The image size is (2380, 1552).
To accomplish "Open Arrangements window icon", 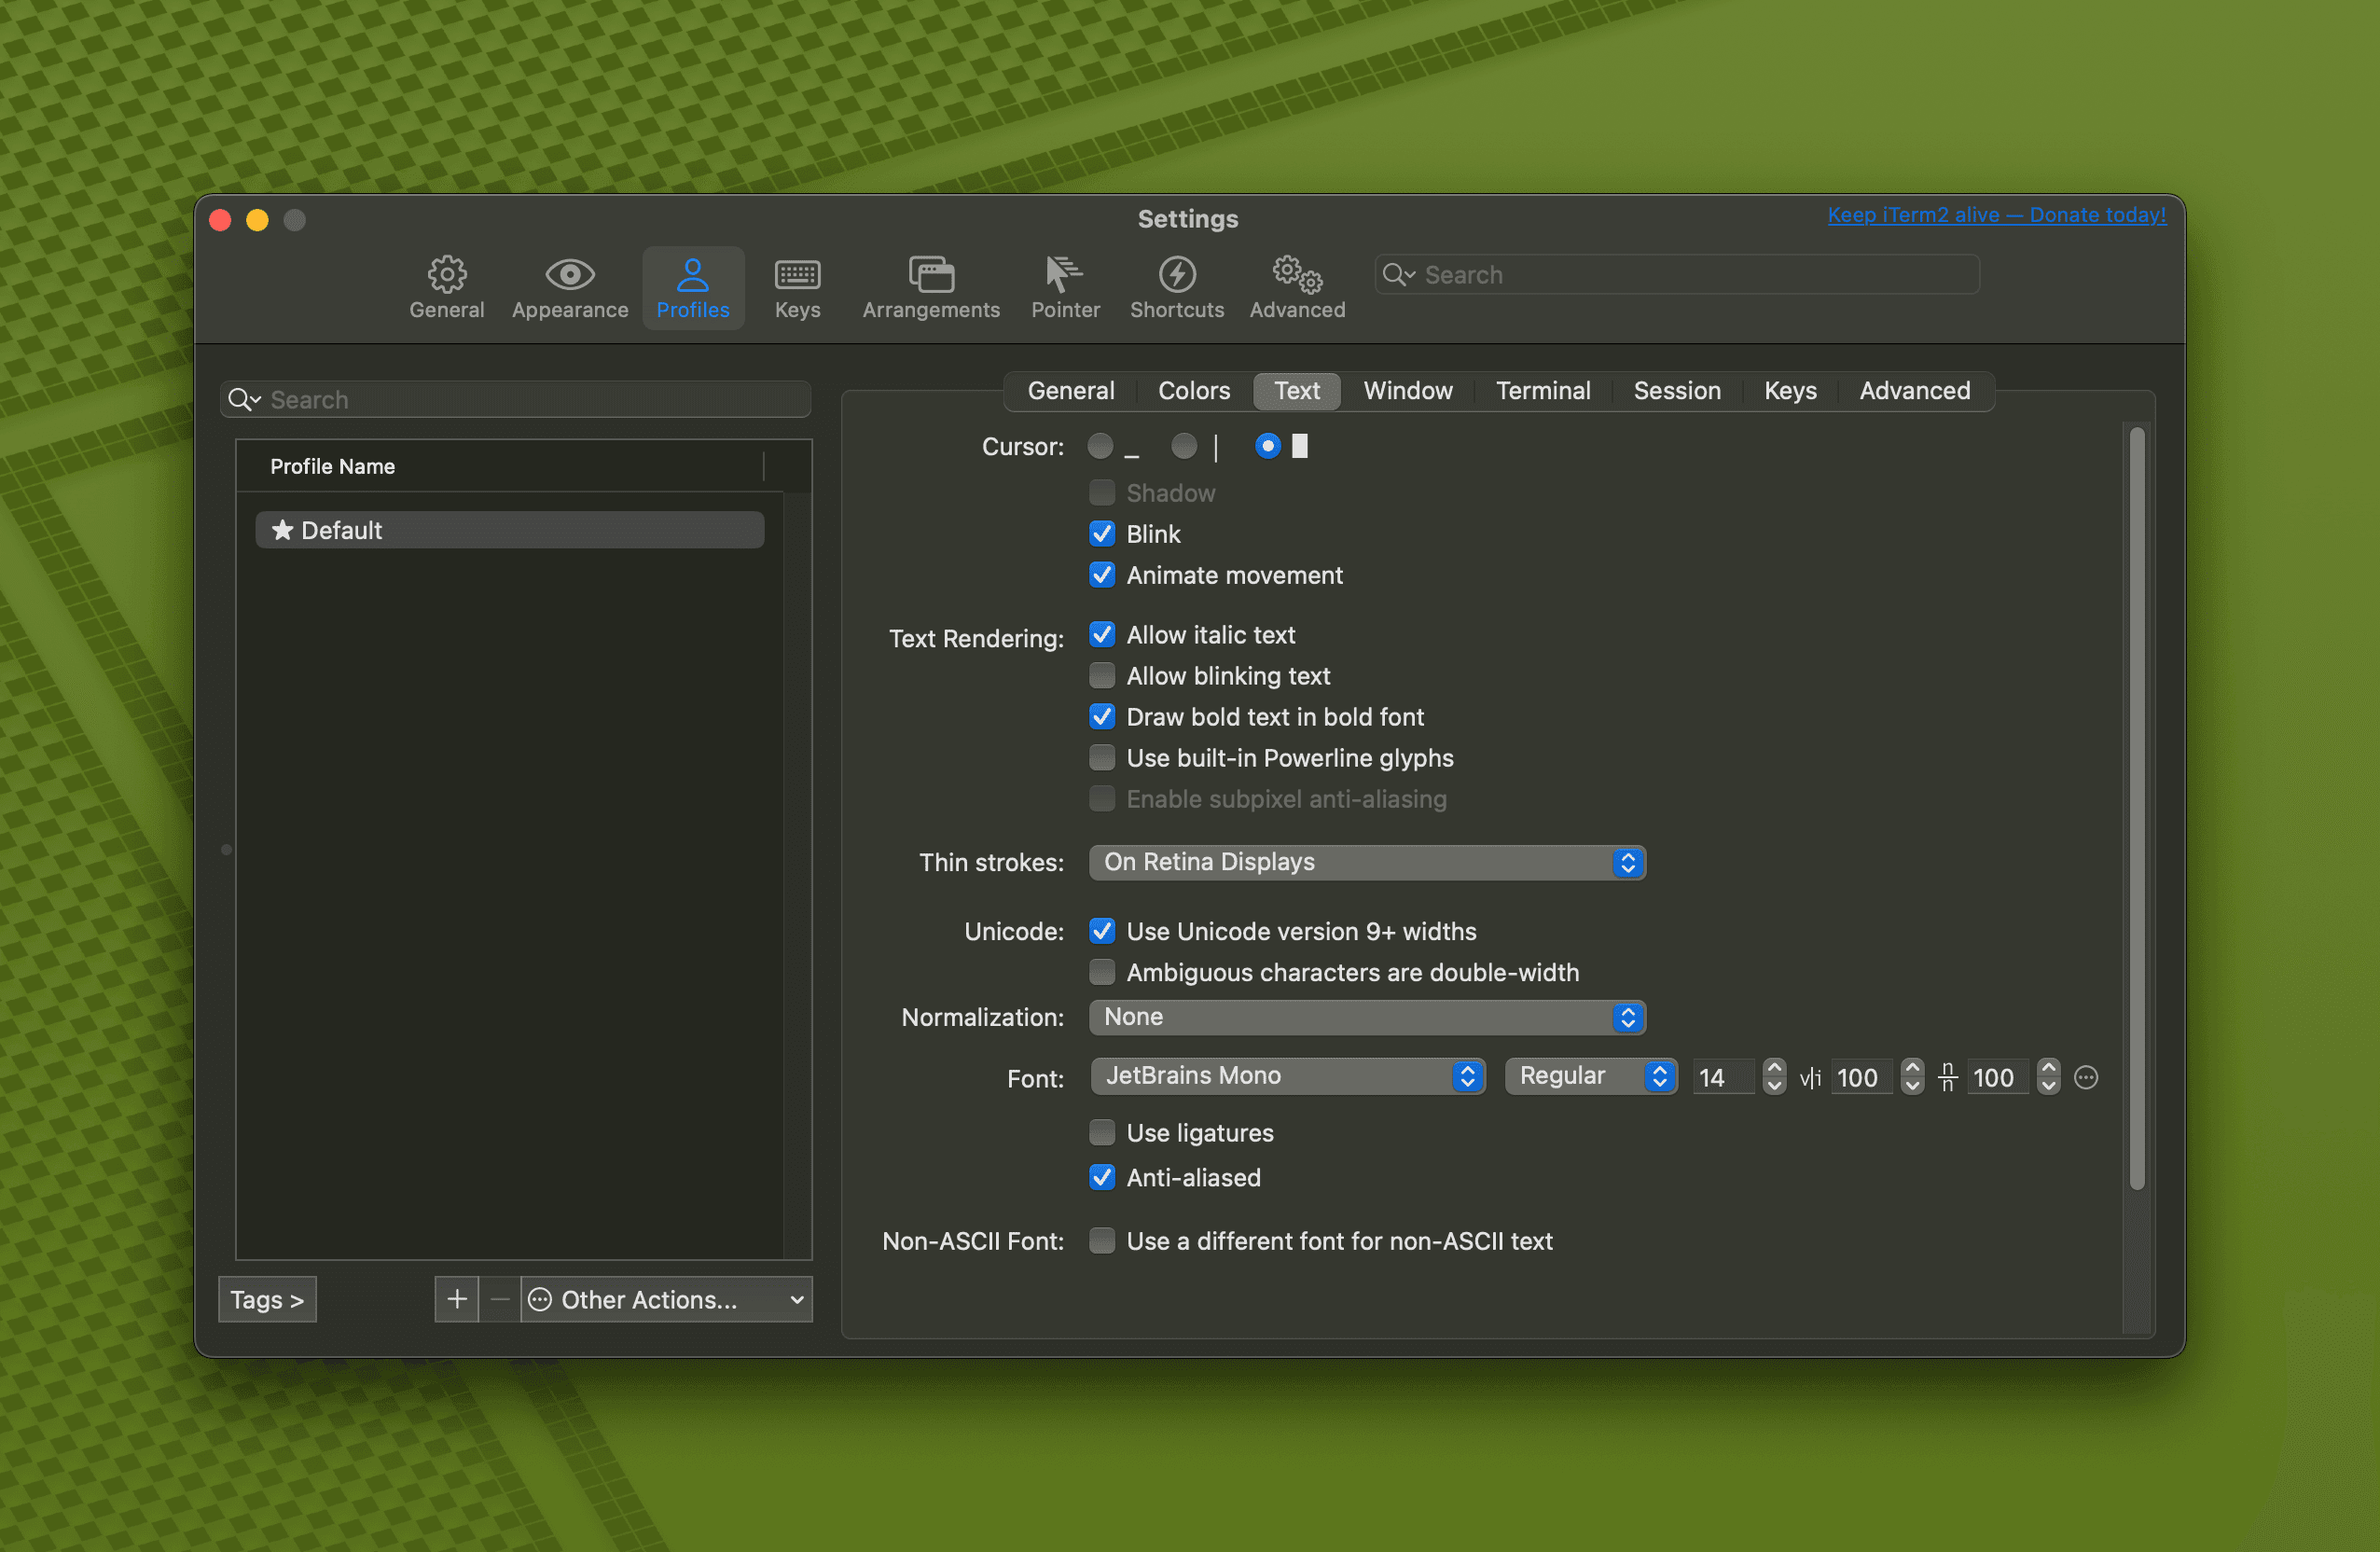I will pos(931,274).
